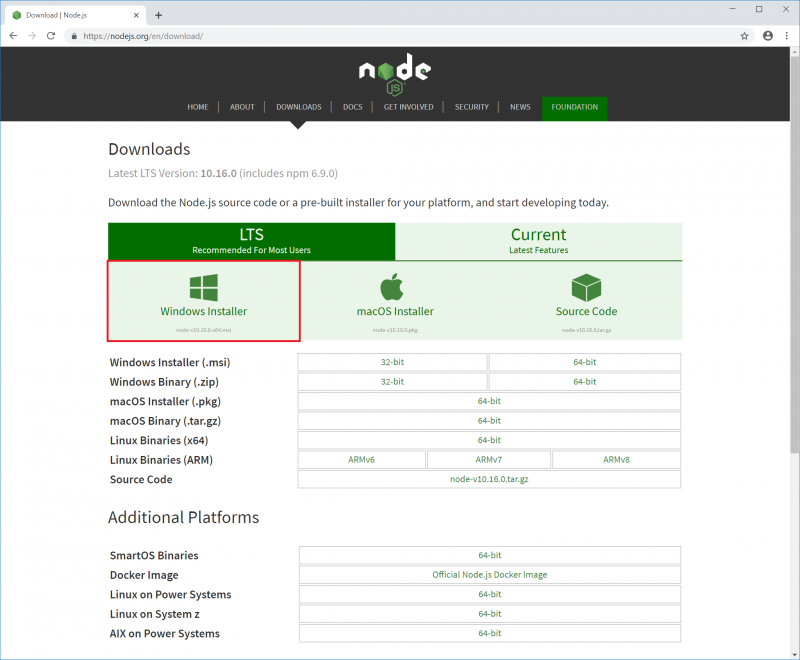Open the GET INVOLVED navigation item
The image size is (800, 660).
408,107
